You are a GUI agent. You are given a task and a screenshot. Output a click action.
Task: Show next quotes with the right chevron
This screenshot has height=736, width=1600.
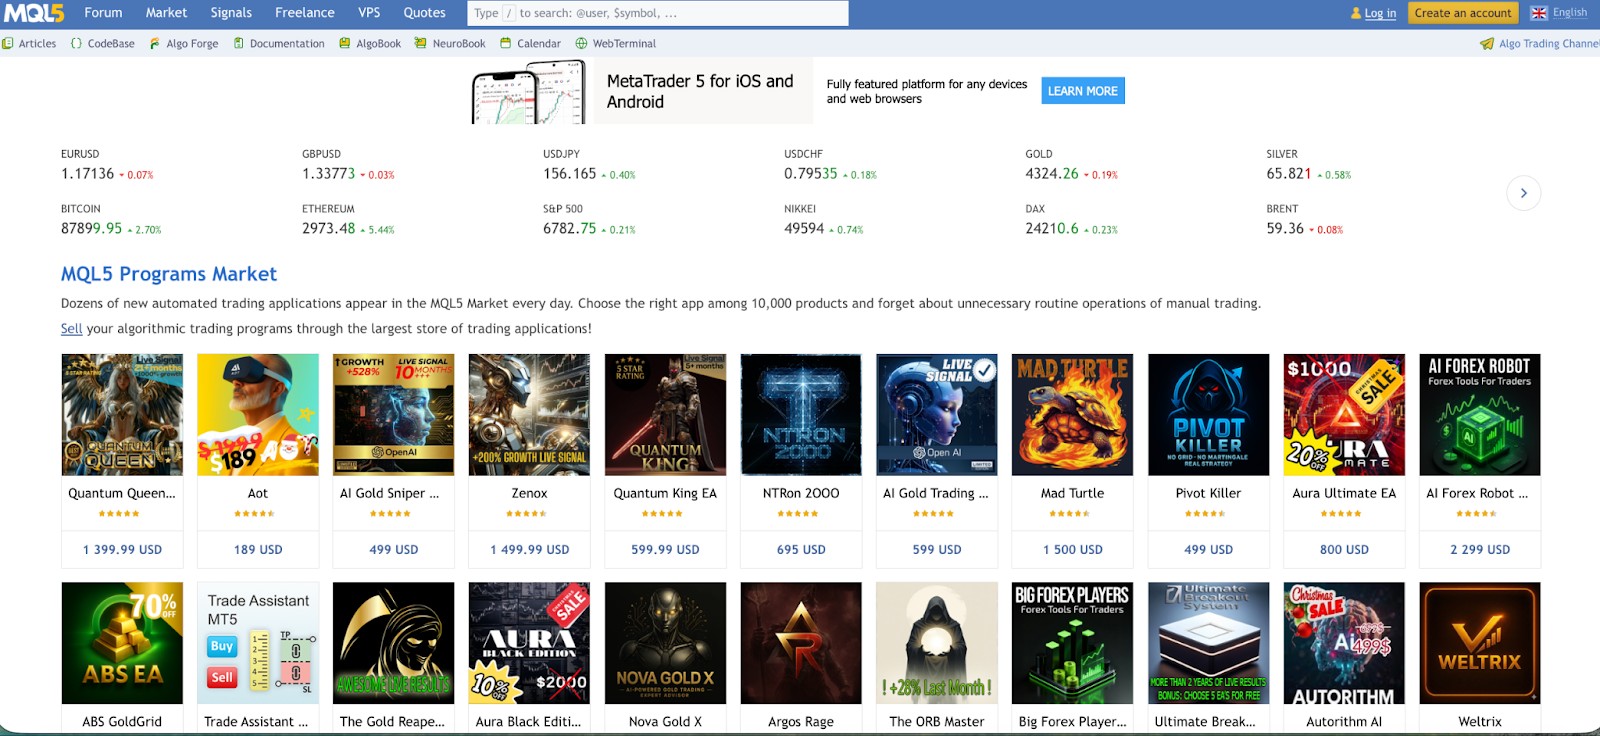click(1523, 193)
